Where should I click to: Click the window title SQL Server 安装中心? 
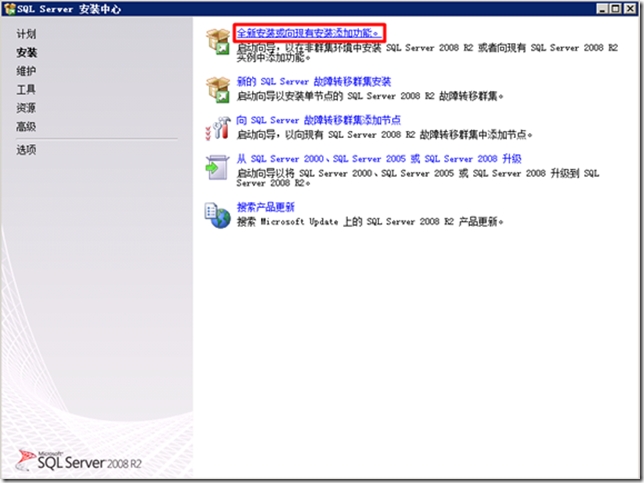pyautogui.click(x=69, y=9)
